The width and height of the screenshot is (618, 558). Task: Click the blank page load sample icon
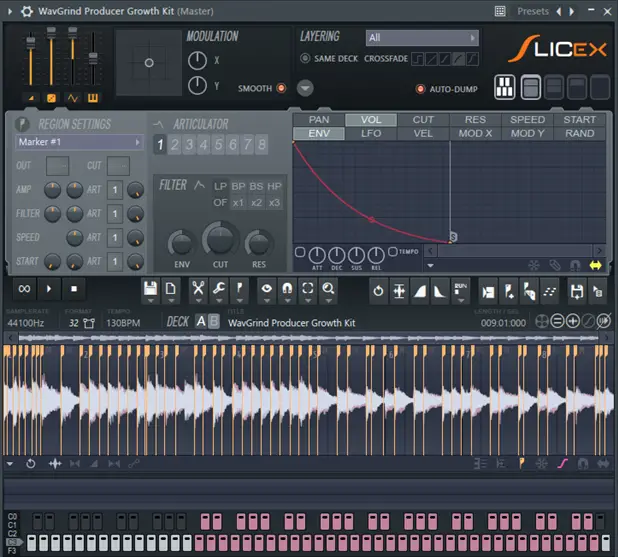[x=171, y=292]
